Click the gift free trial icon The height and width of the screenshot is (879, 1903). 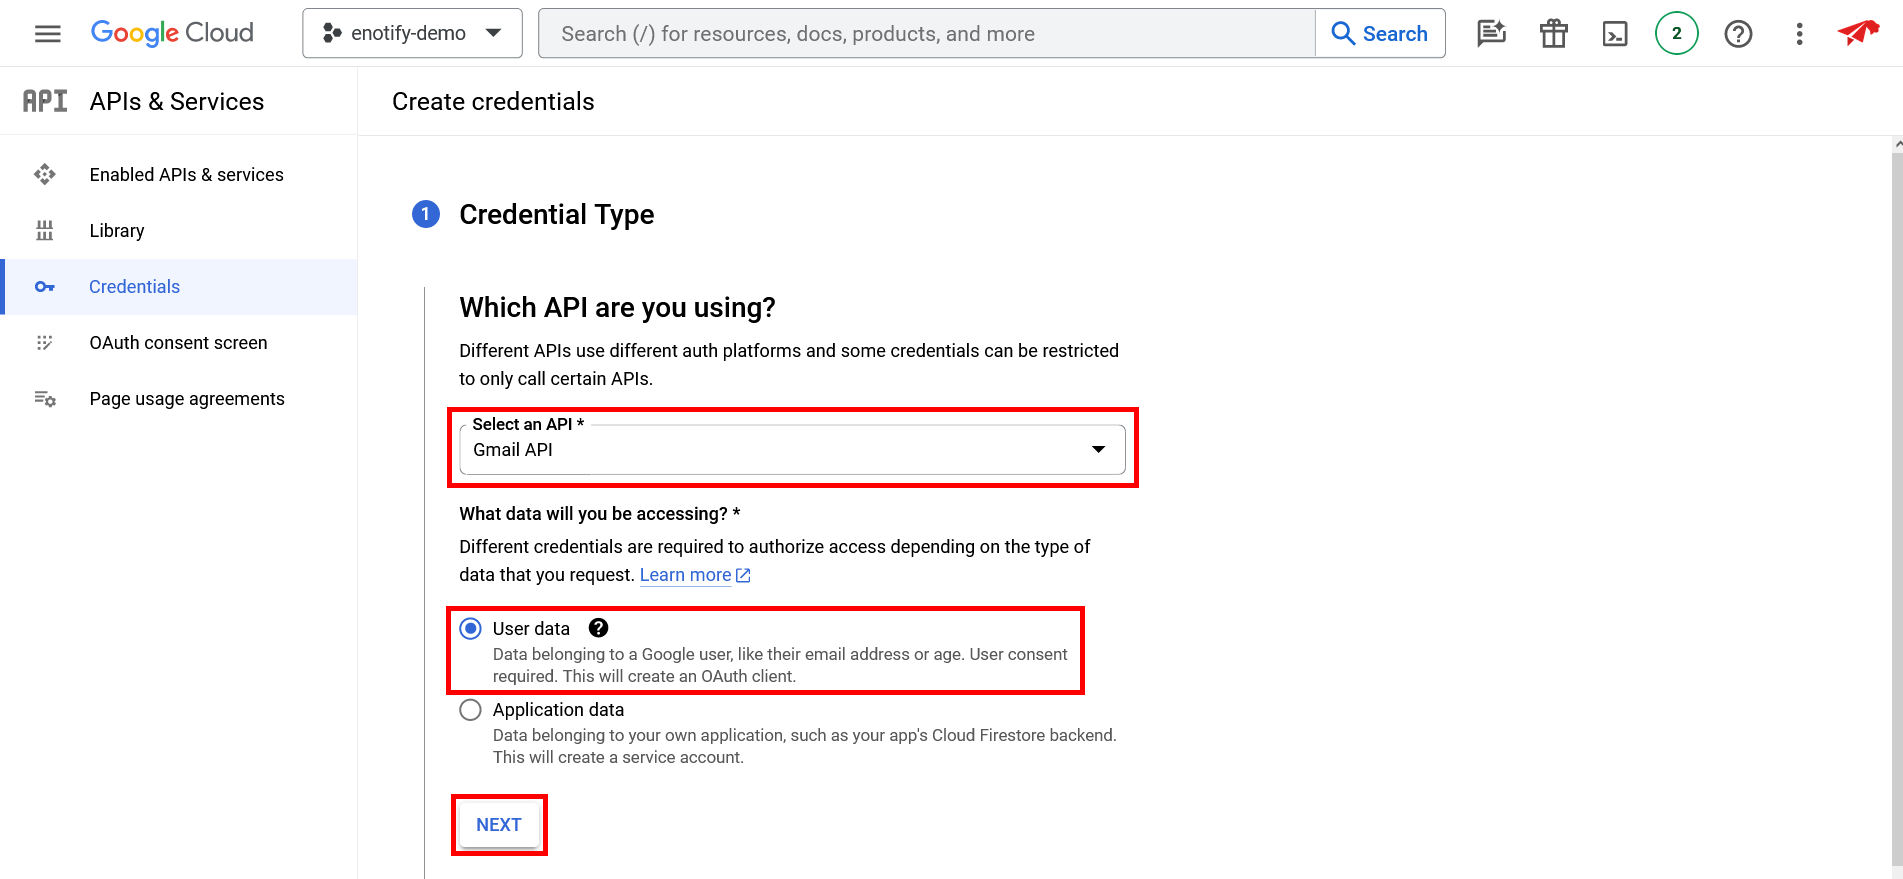pyautogui.click(x=1553, y=34)
